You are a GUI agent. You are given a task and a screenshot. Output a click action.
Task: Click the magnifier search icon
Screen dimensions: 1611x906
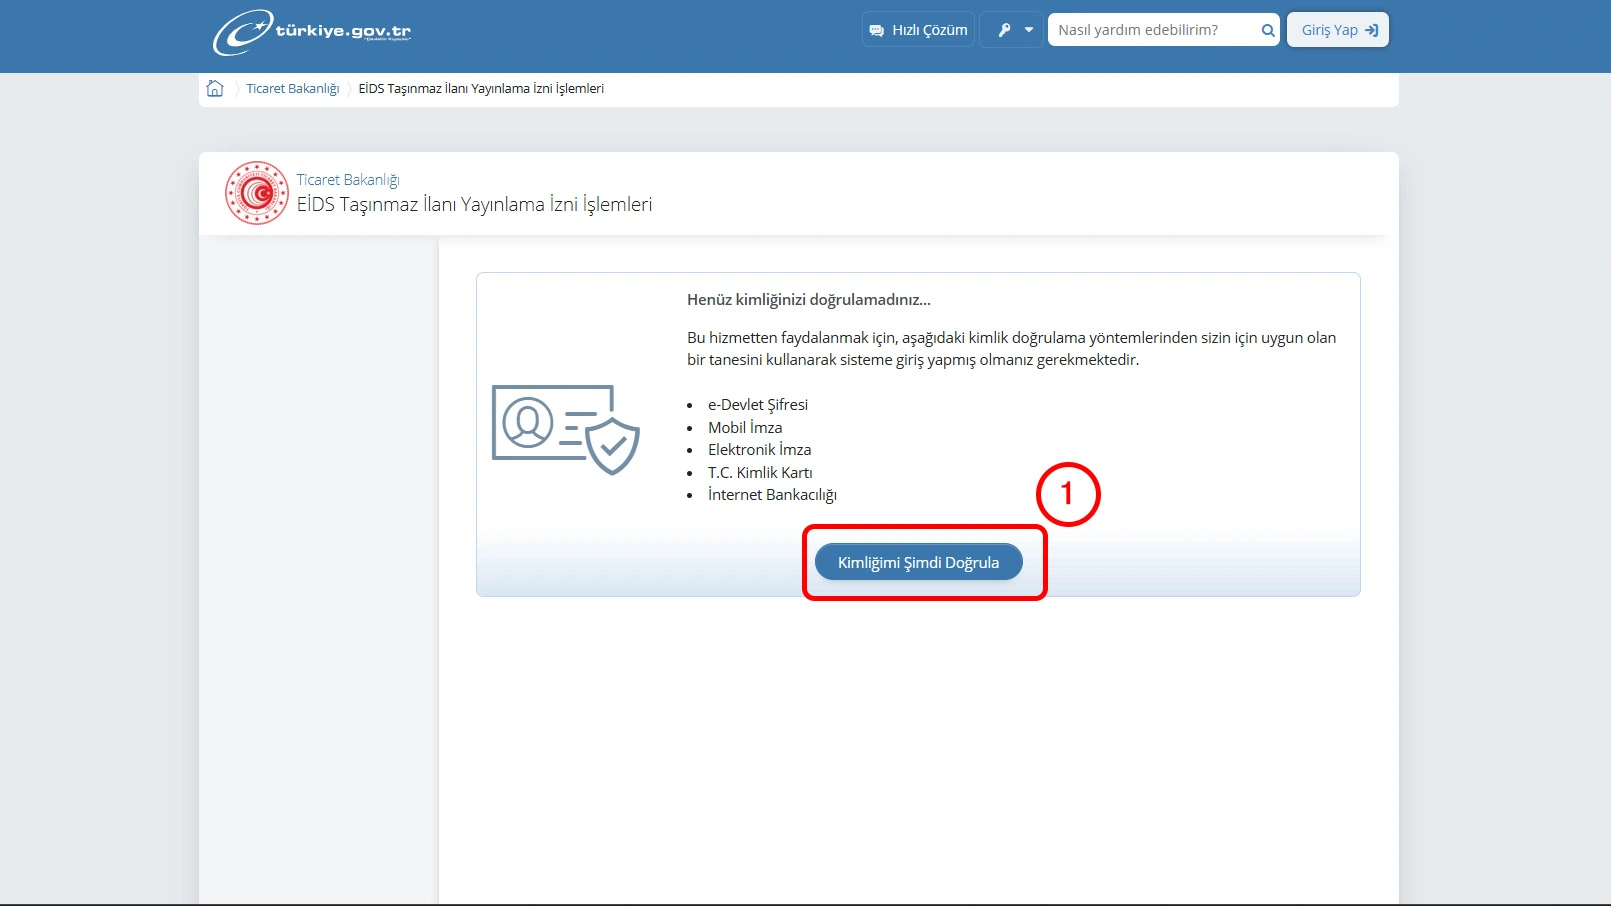[1268, 30]
